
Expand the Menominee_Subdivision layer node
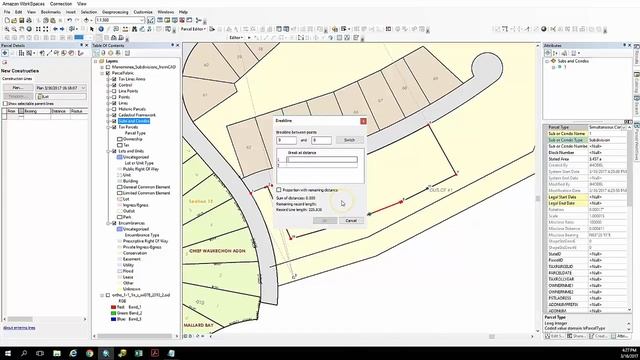(x=102, y=67)
